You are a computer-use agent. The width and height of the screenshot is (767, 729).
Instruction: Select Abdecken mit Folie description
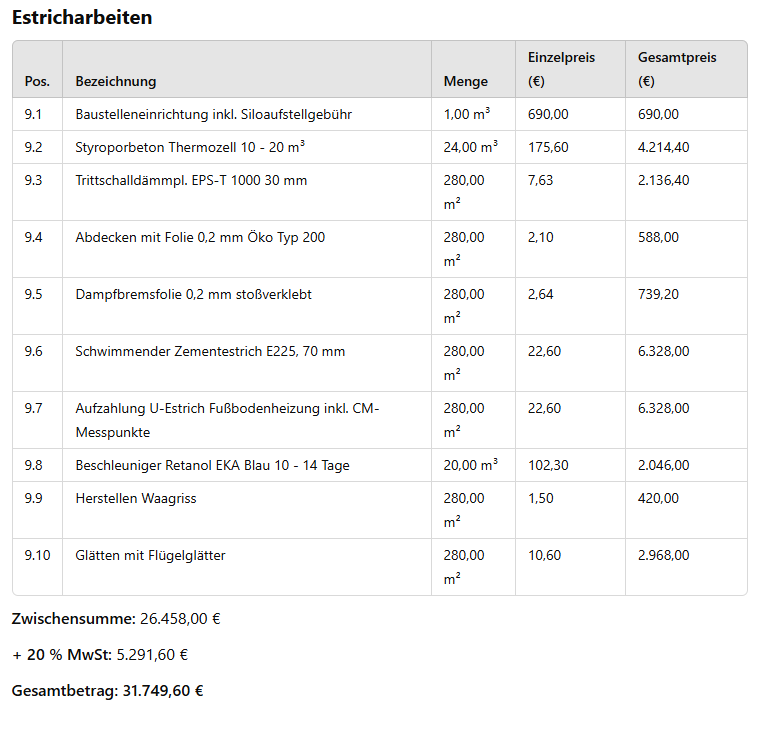[x=200, y=237]
